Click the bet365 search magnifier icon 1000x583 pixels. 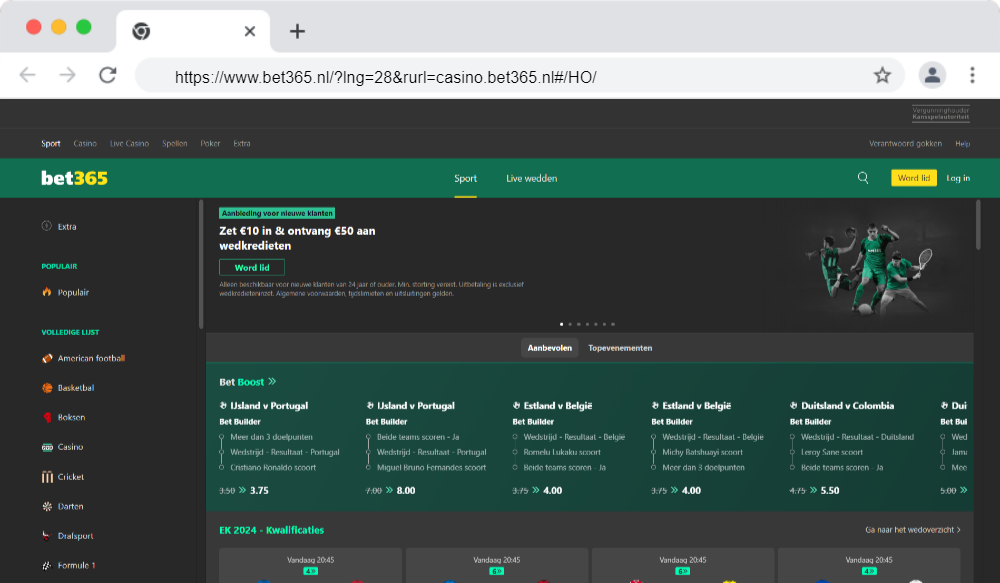tap(863, 178)
